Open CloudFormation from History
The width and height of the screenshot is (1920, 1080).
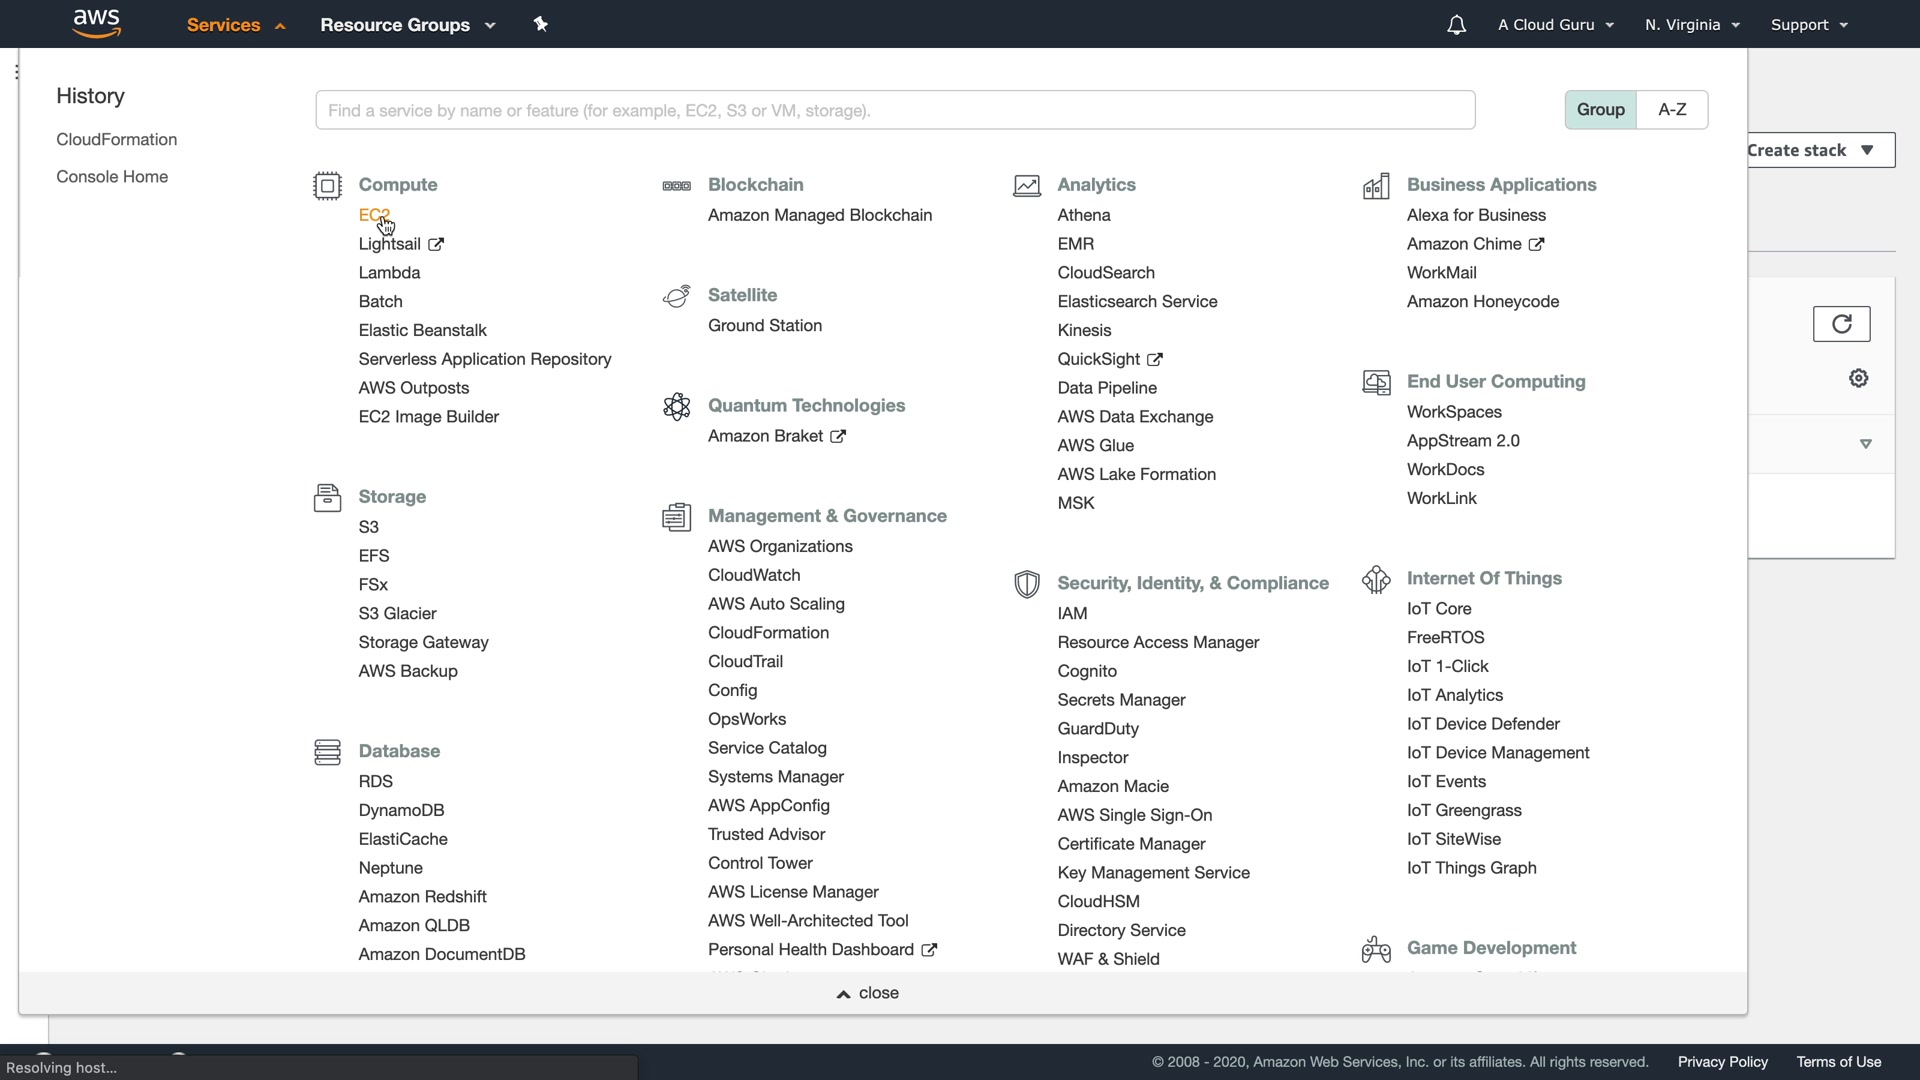(116, 140)
